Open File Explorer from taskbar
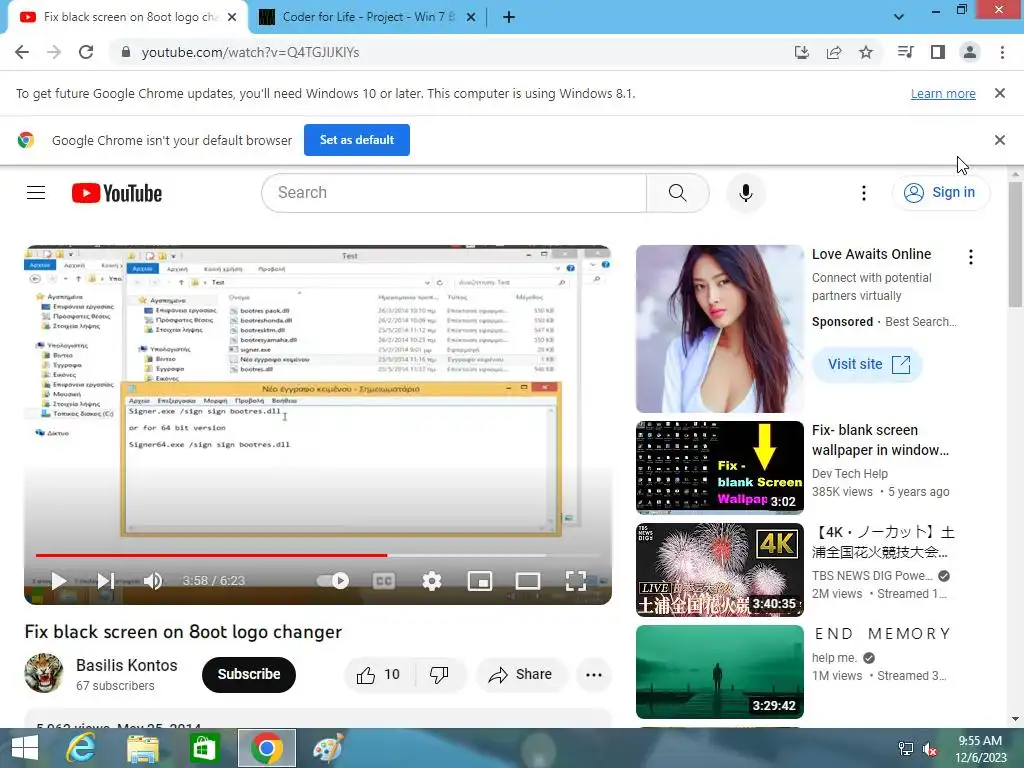This screenshot has height=768, width=1024. (x=142, y=748)
